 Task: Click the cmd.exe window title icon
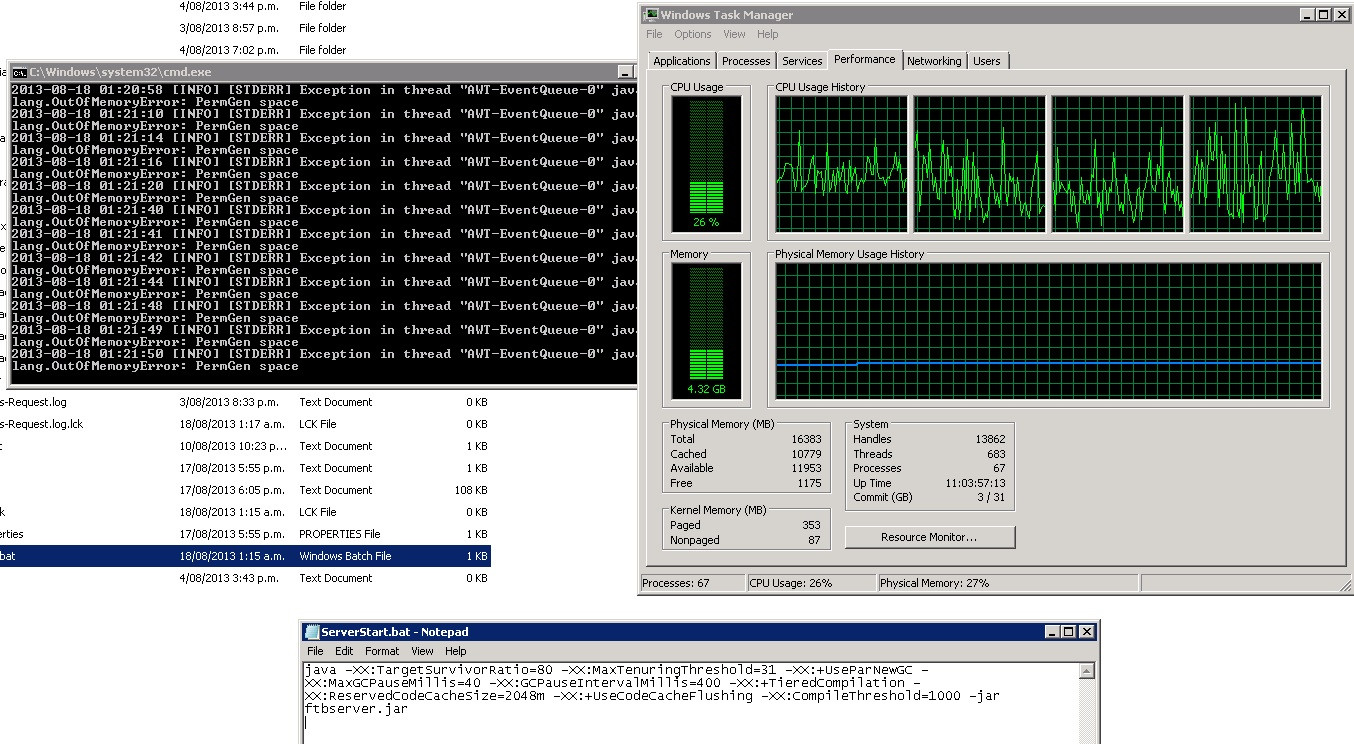point(18,72)
